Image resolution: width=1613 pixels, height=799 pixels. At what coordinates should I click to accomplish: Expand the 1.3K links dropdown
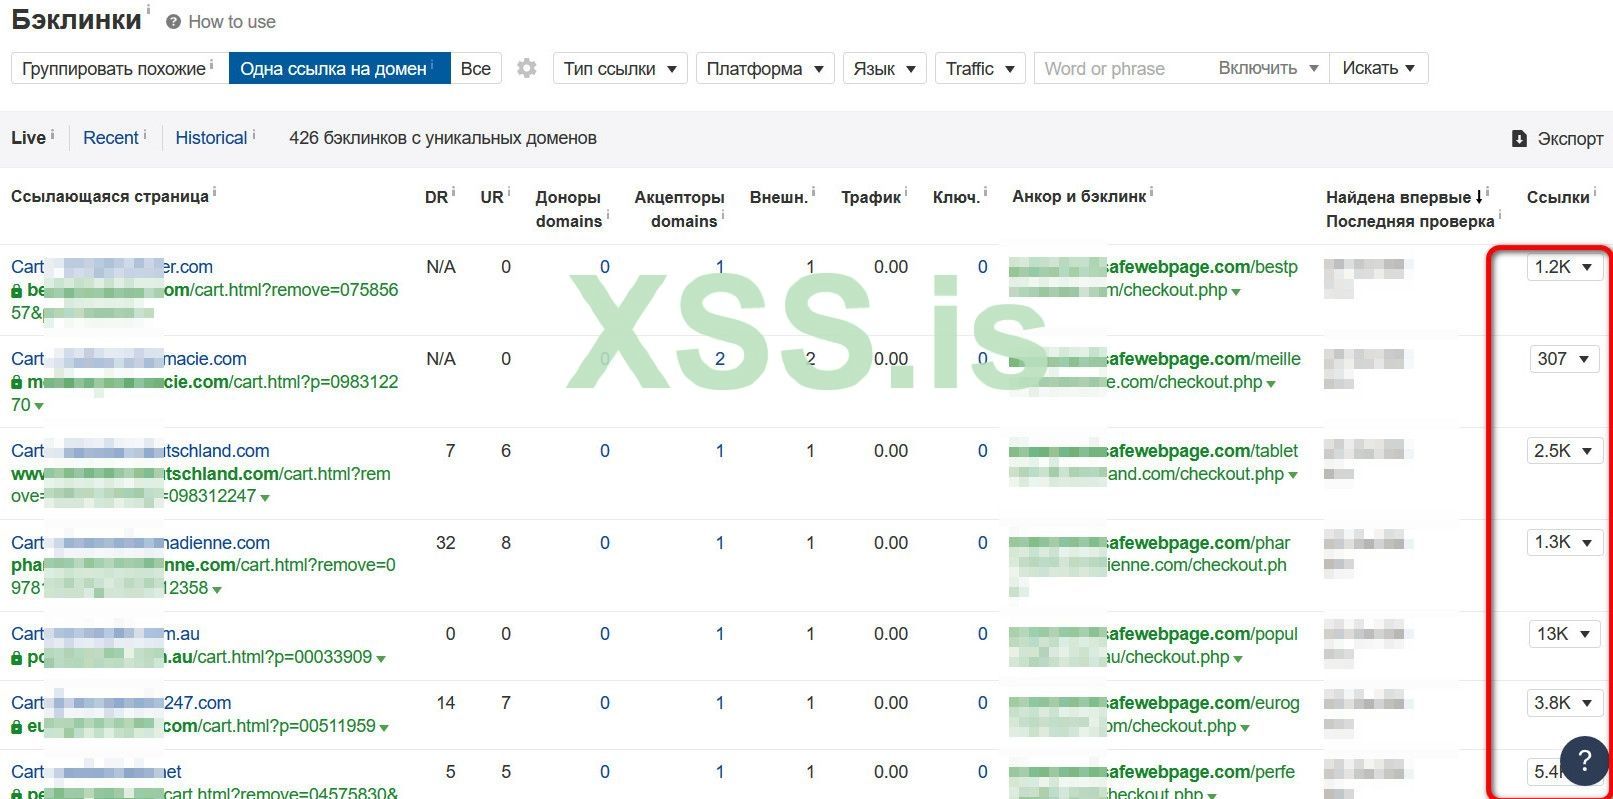1565,542
